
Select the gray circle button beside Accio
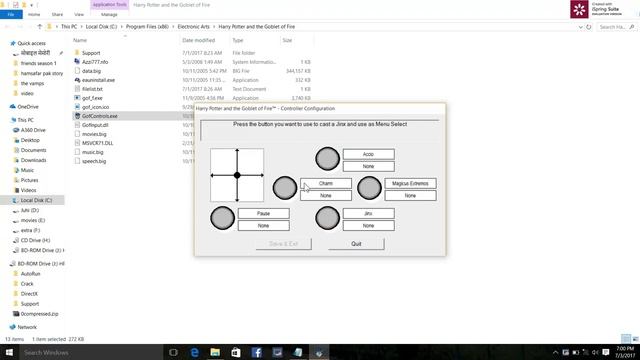(x=327, y=159)
